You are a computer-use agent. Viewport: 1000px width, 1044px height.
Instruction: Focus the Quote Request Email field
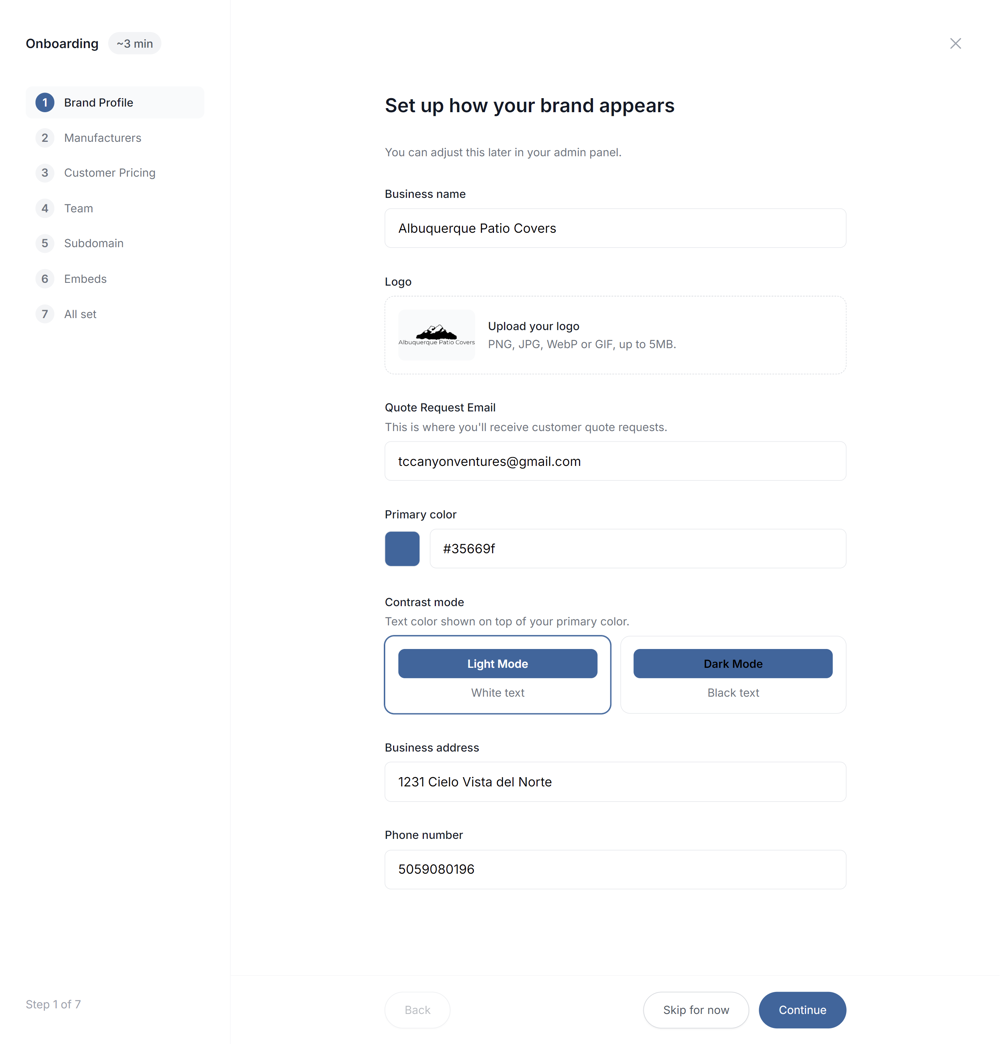click(x=615, y=461)
